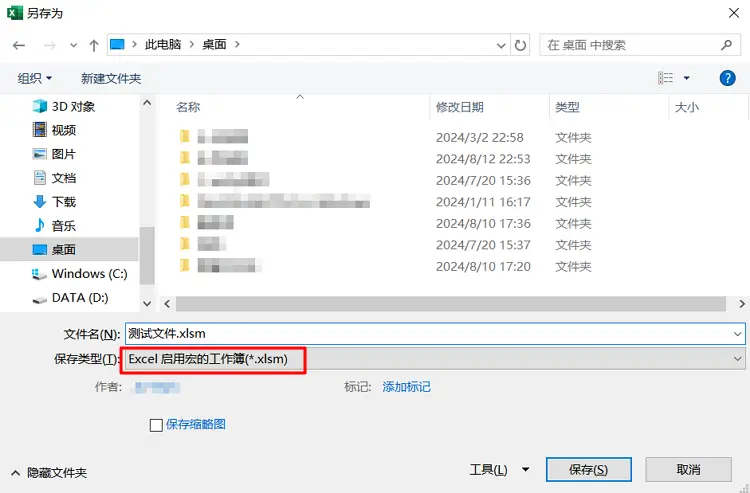The height and width of the screenshot is (493, 750).
Task: Select 桌面 in navigation pane
Action: tap(69, 250)
